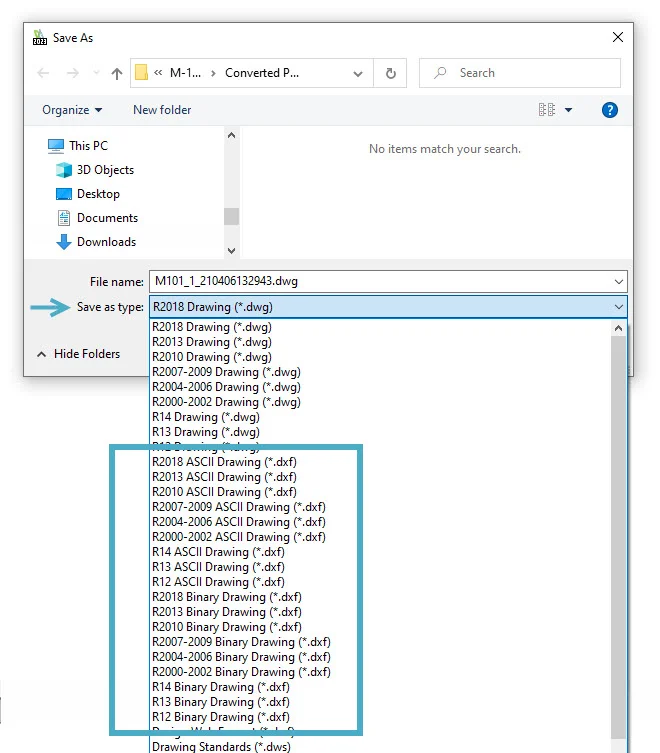Click the New folder button

[162, 110]
